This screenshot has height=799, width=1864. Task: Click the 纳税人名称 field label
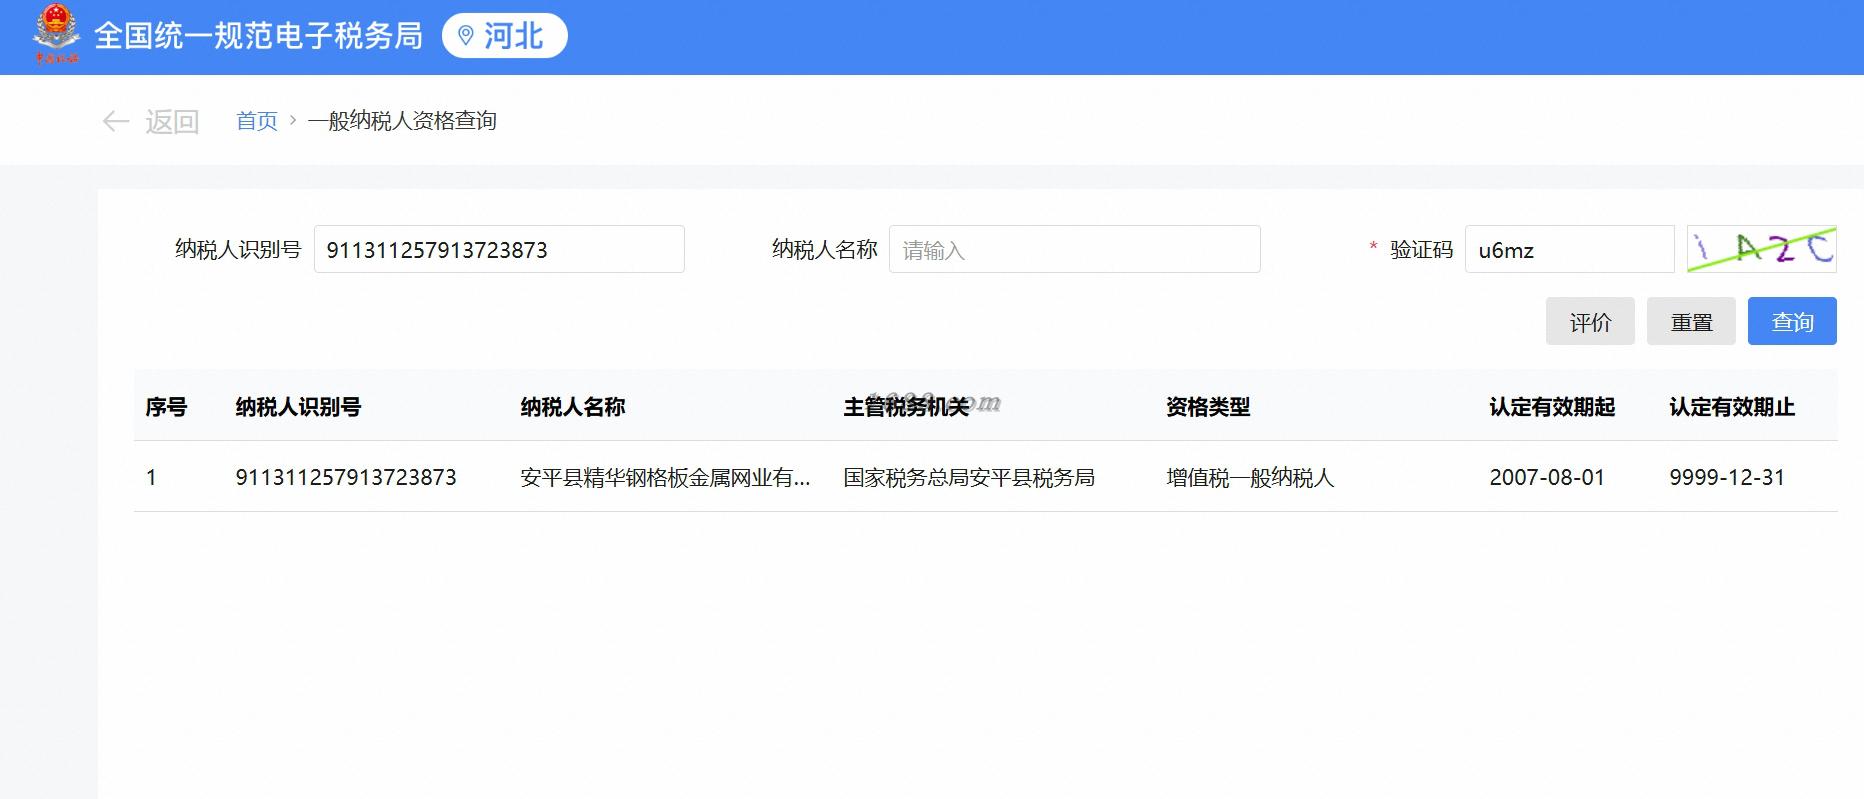coord(824,249)
